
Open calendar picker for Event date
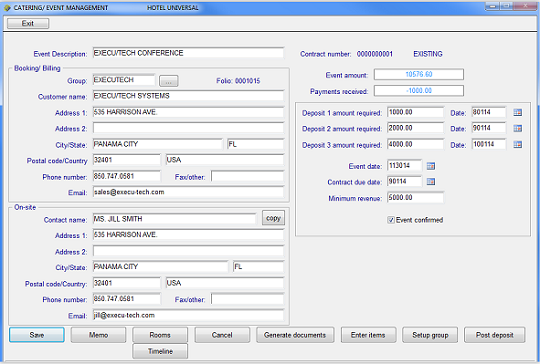[431, 166]
